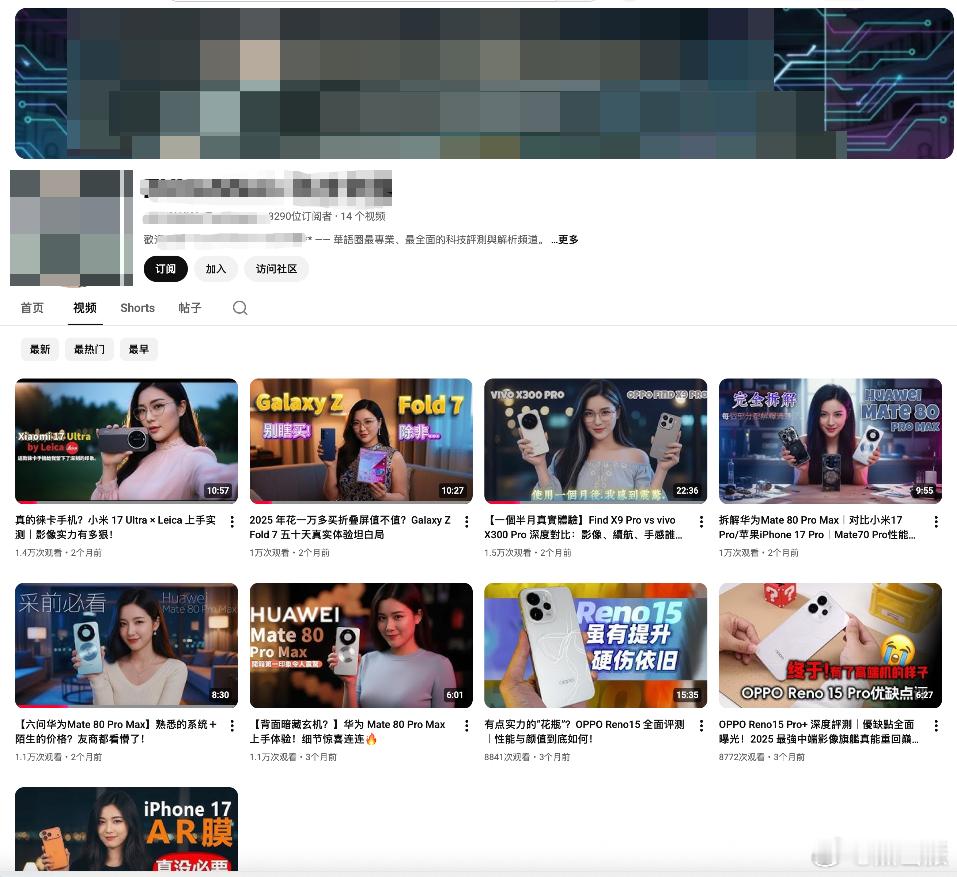Open more options for 背面暗藏玄机 video
The width and height of the screenshot is (957, 877).
[x=466, y=726]
